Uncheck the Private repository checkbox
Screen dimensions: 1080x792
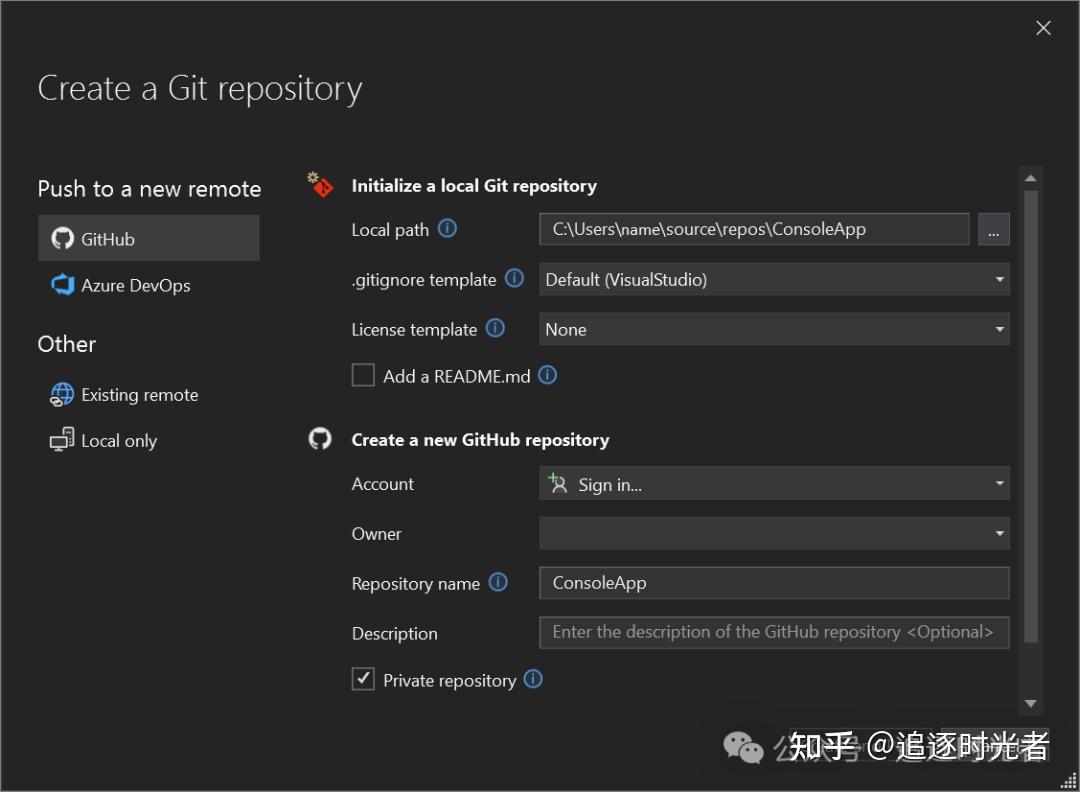tap(363, 680)
